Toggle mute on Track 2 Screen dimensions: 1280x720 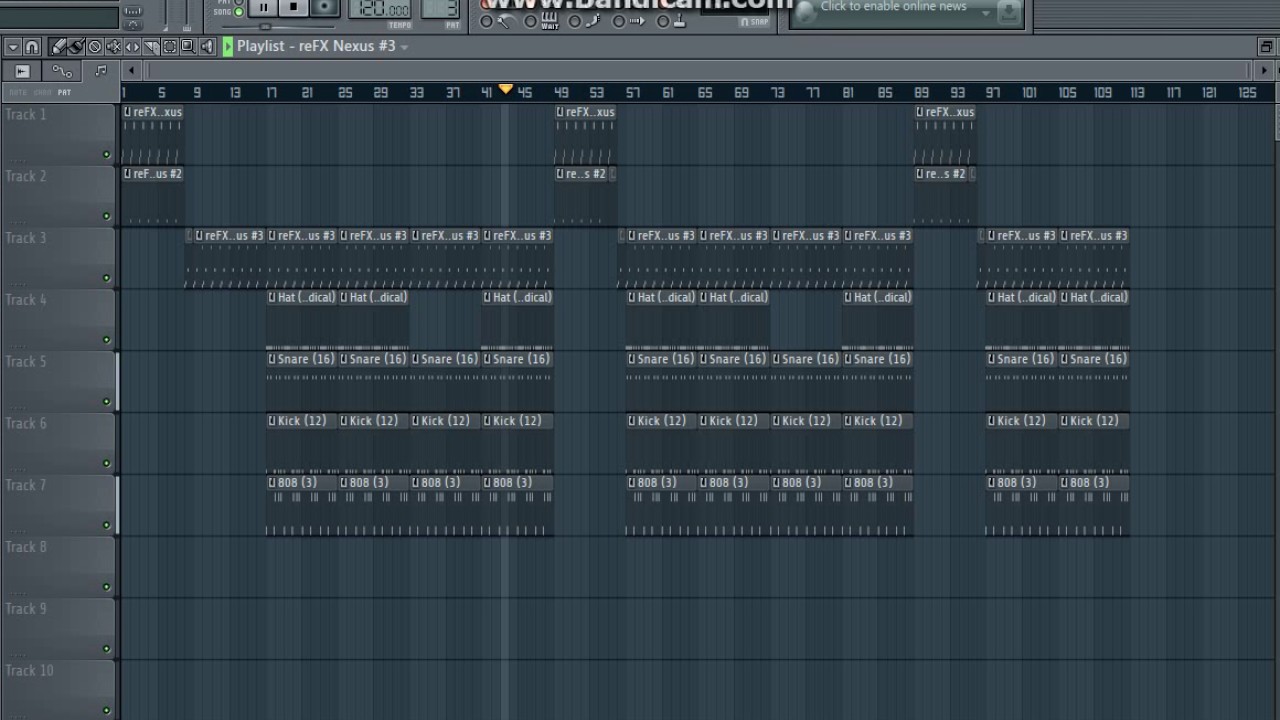point(106,216)
